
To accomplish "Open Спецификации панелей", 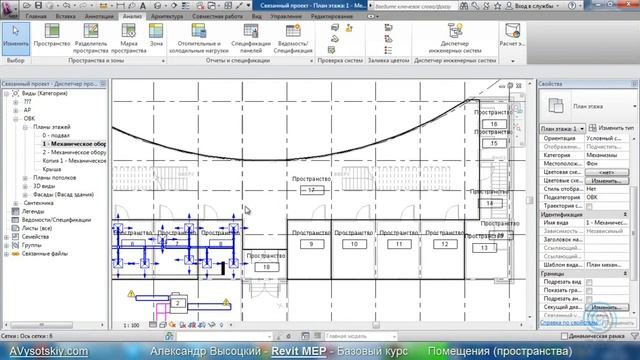I will tap(251, 39).
